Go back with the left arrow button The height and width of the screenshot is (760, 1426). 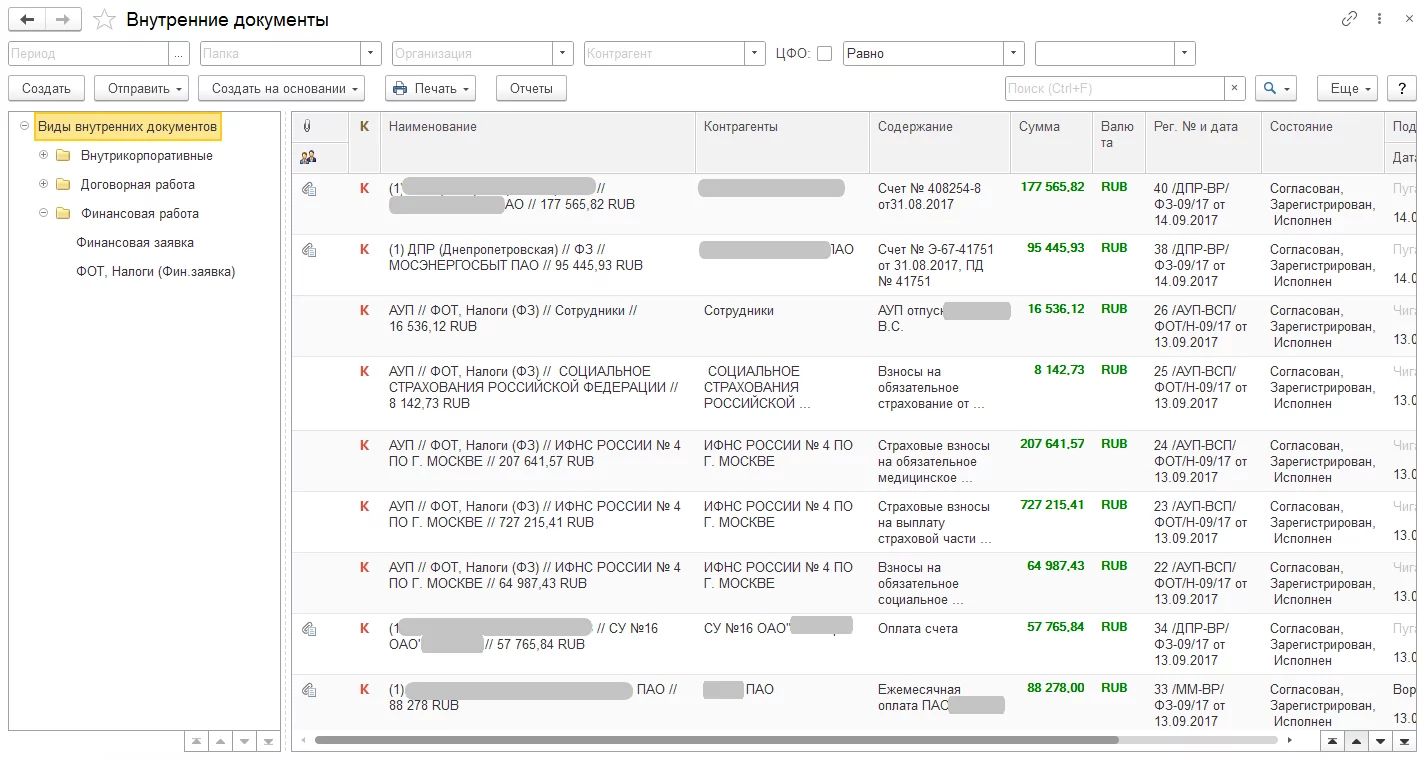(x=27, y=19)
